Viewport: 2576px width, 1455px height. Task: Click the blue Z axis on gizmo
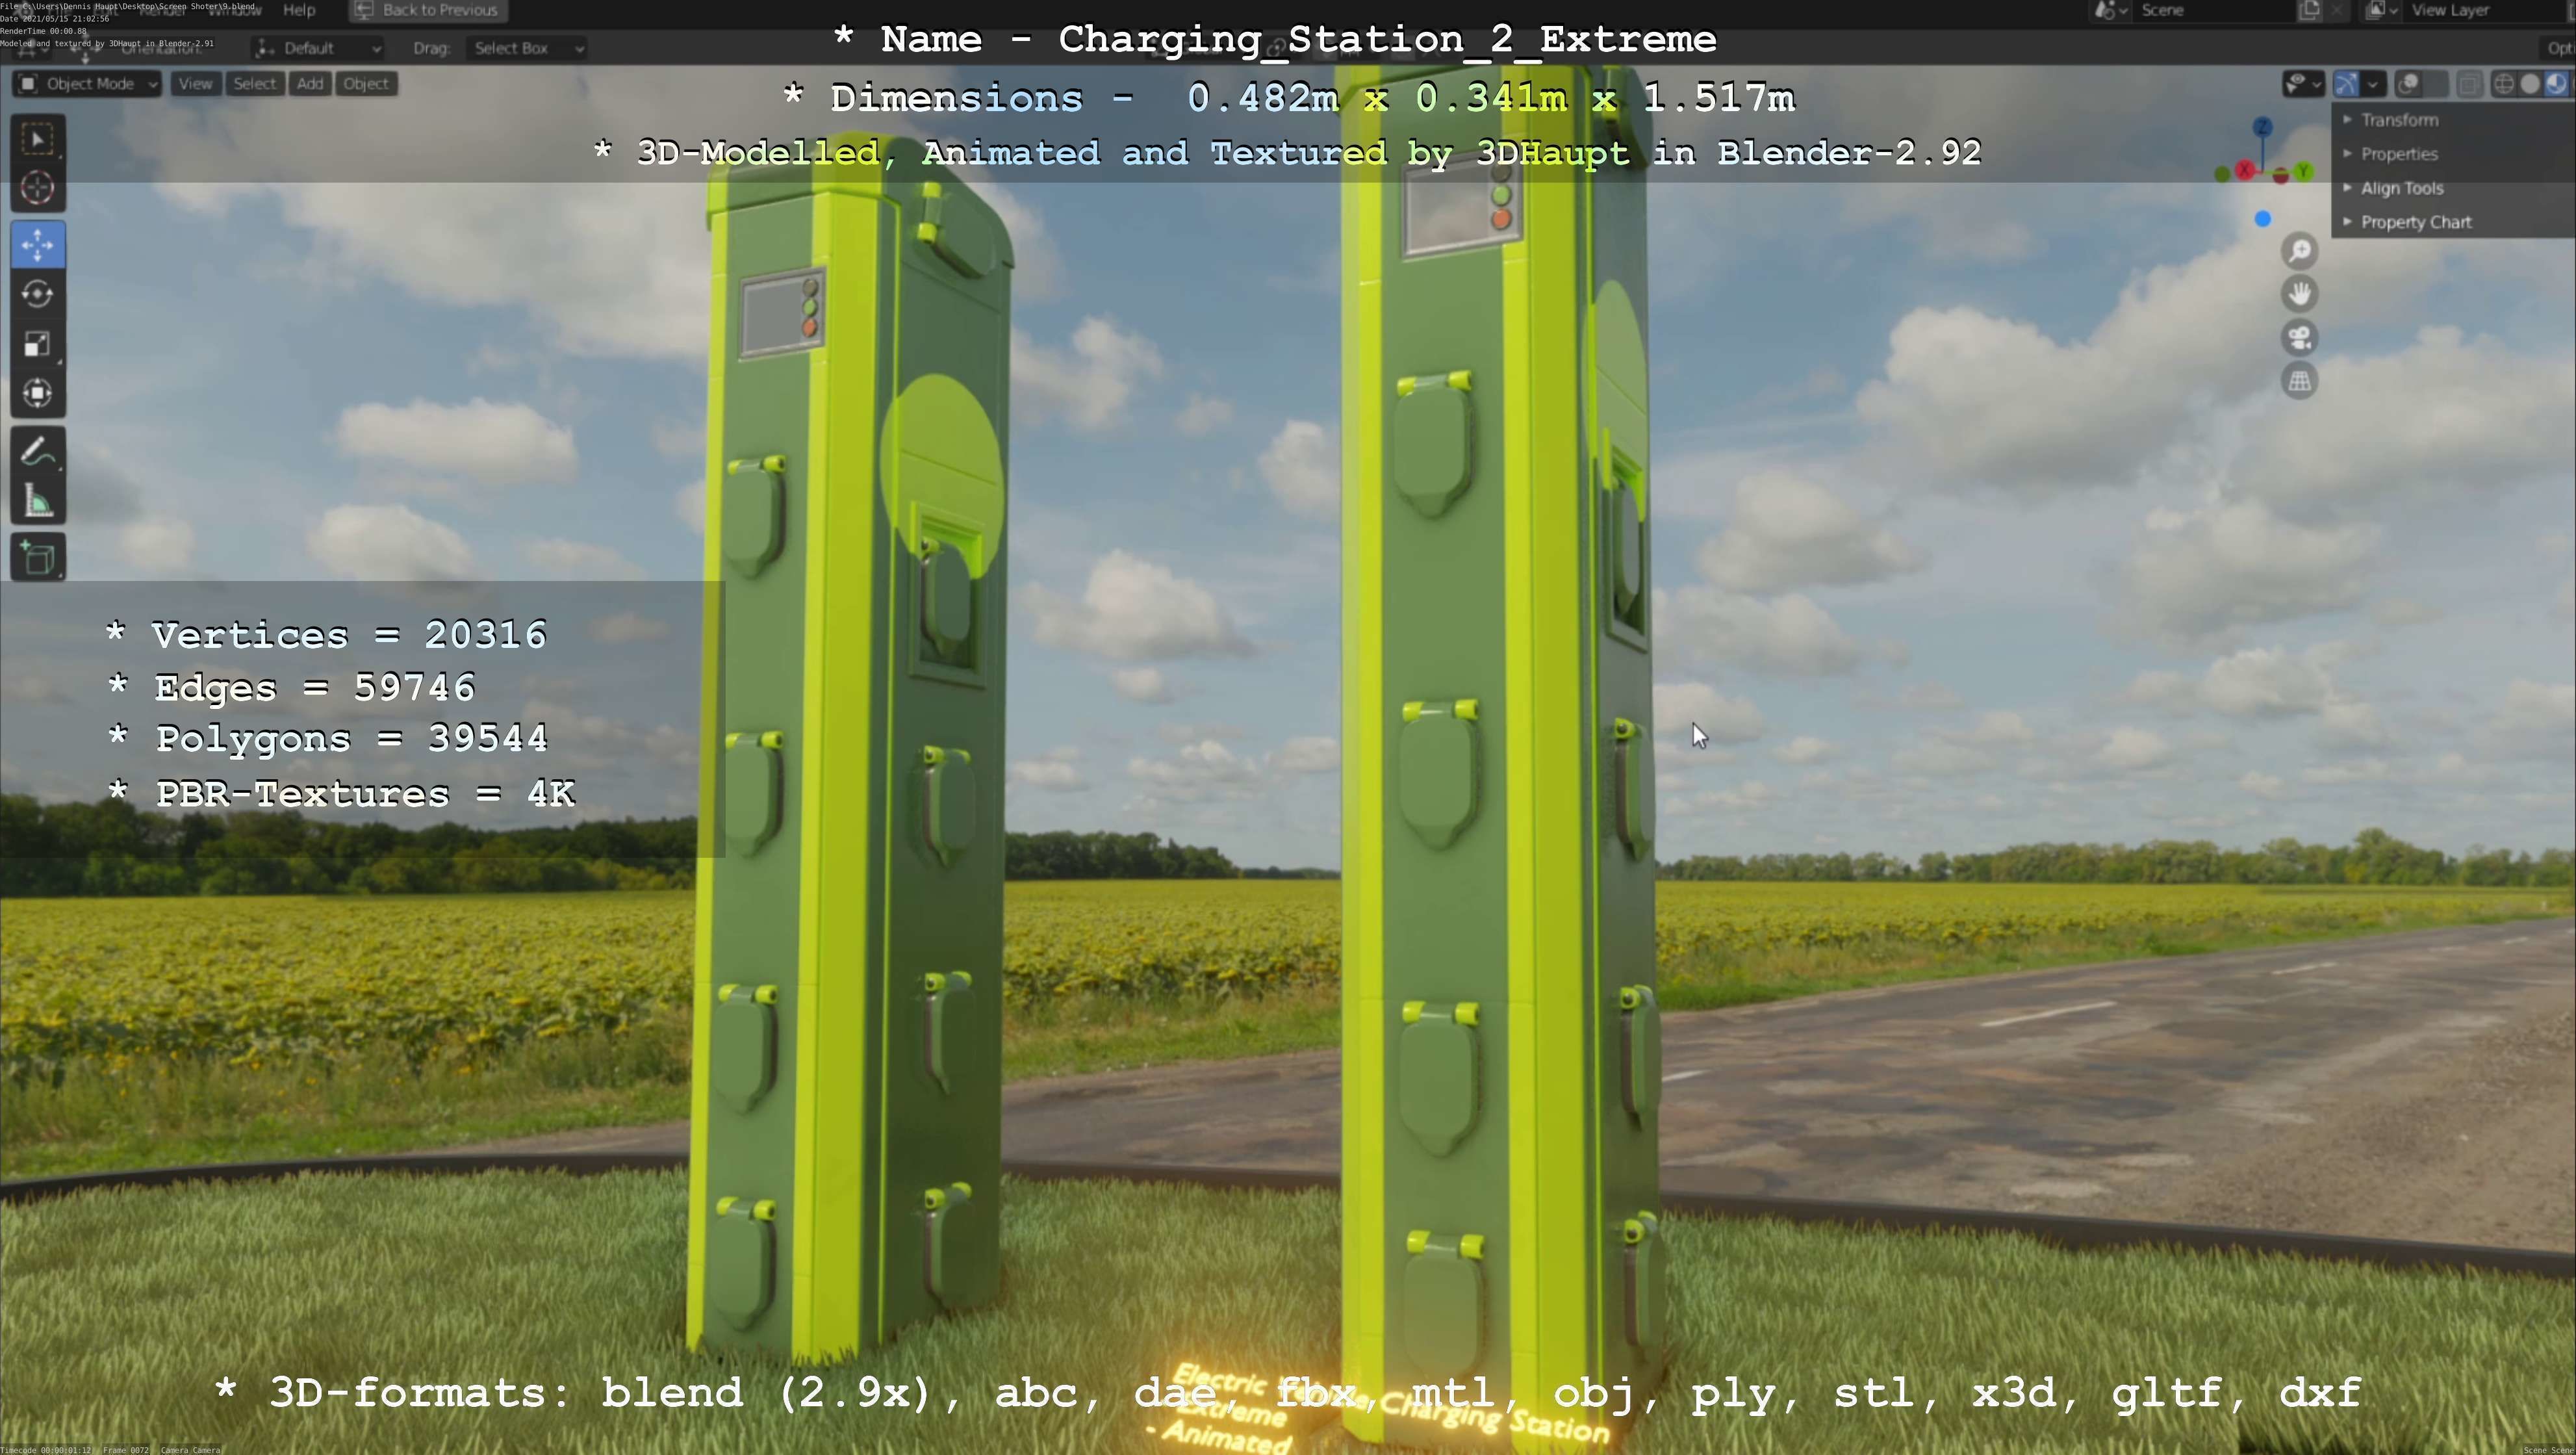click(2263, 127)
